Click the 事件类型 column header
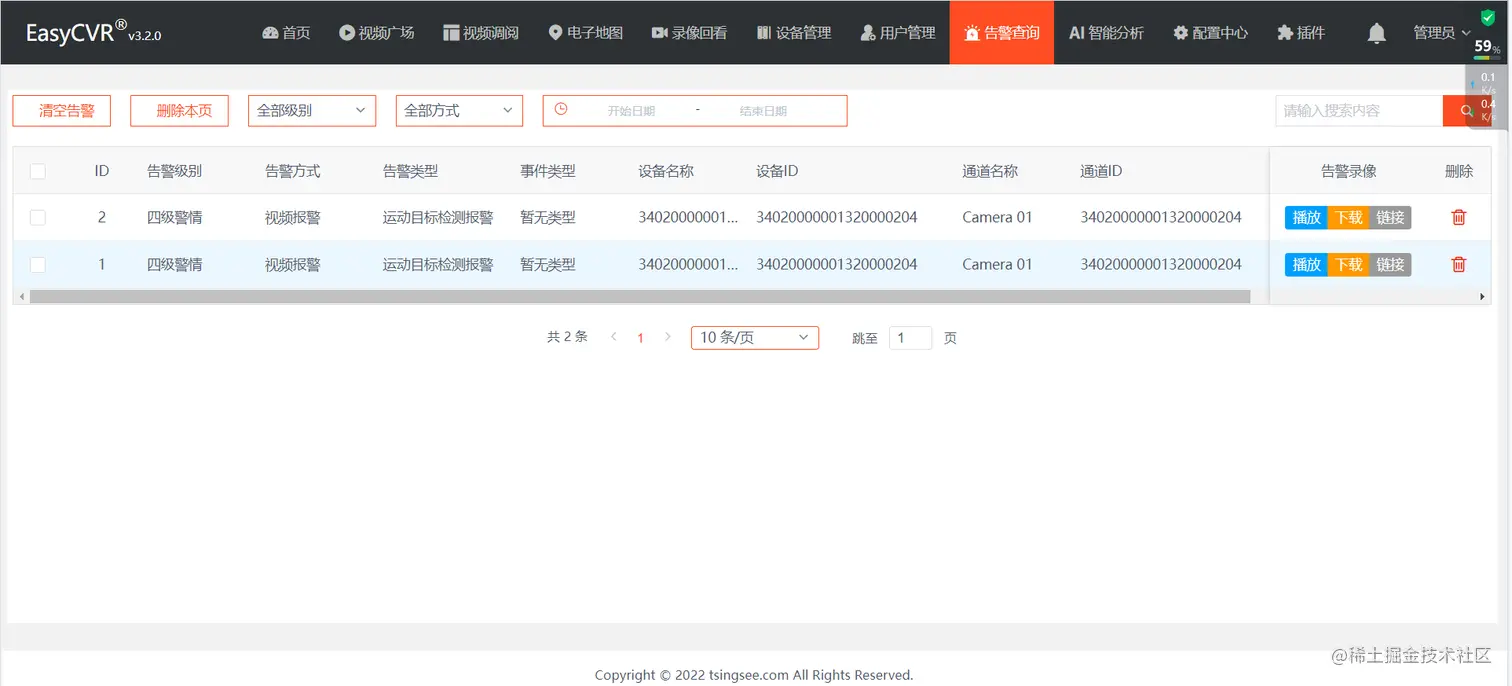 [548, 171]
